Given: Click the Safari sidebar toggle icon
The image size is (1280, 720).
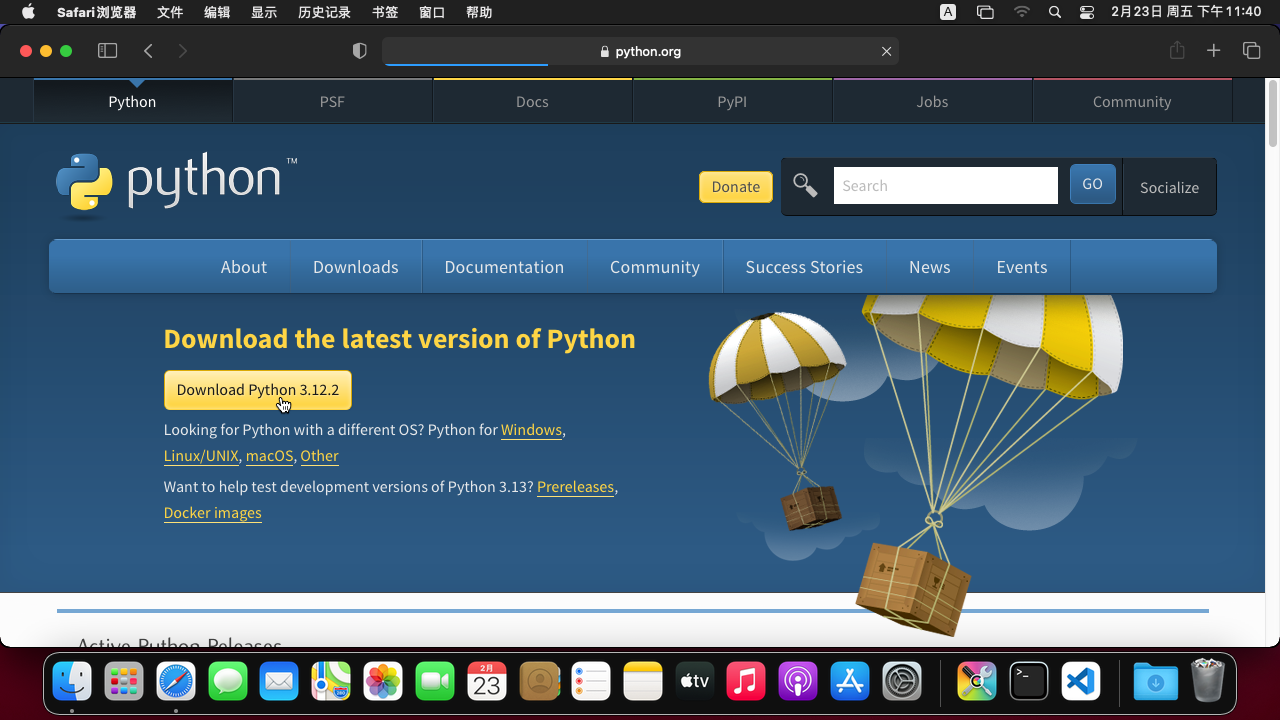Looking at the screenshot, I should coord(107,51).
